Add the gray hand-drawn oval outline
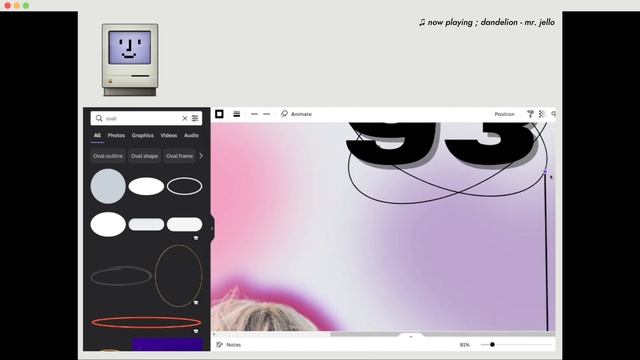This screenshot has width=640, height=360. (121, 276)
